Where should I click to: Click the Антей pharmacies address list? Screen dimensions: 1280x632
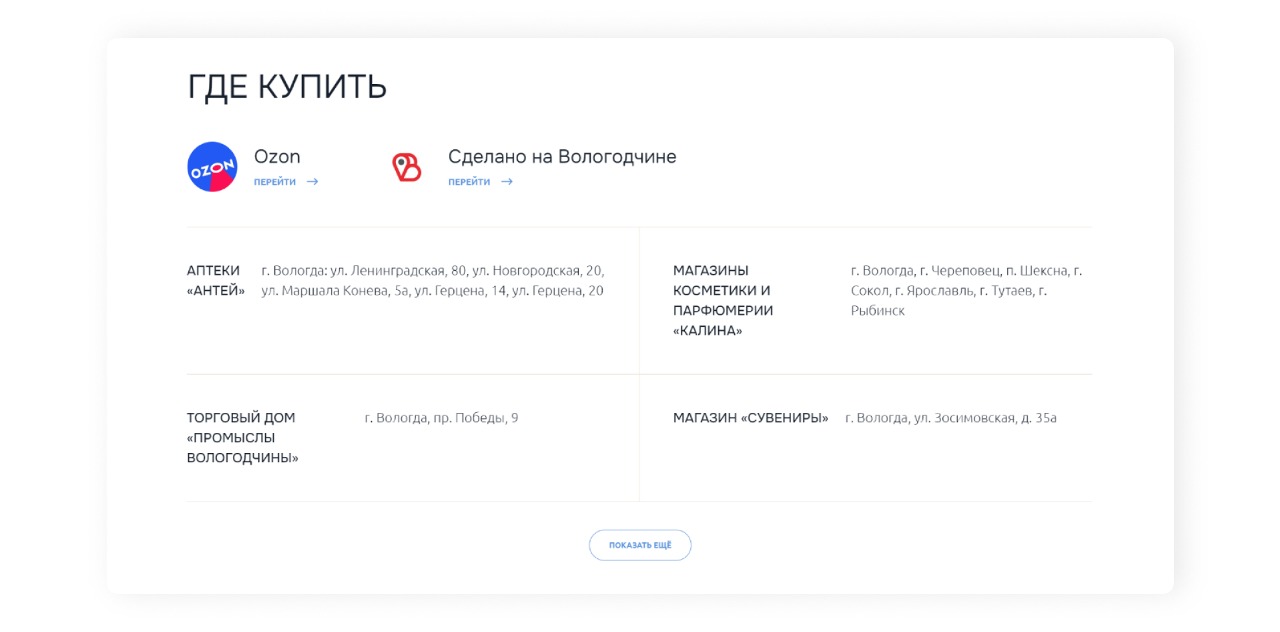[432, 280]
